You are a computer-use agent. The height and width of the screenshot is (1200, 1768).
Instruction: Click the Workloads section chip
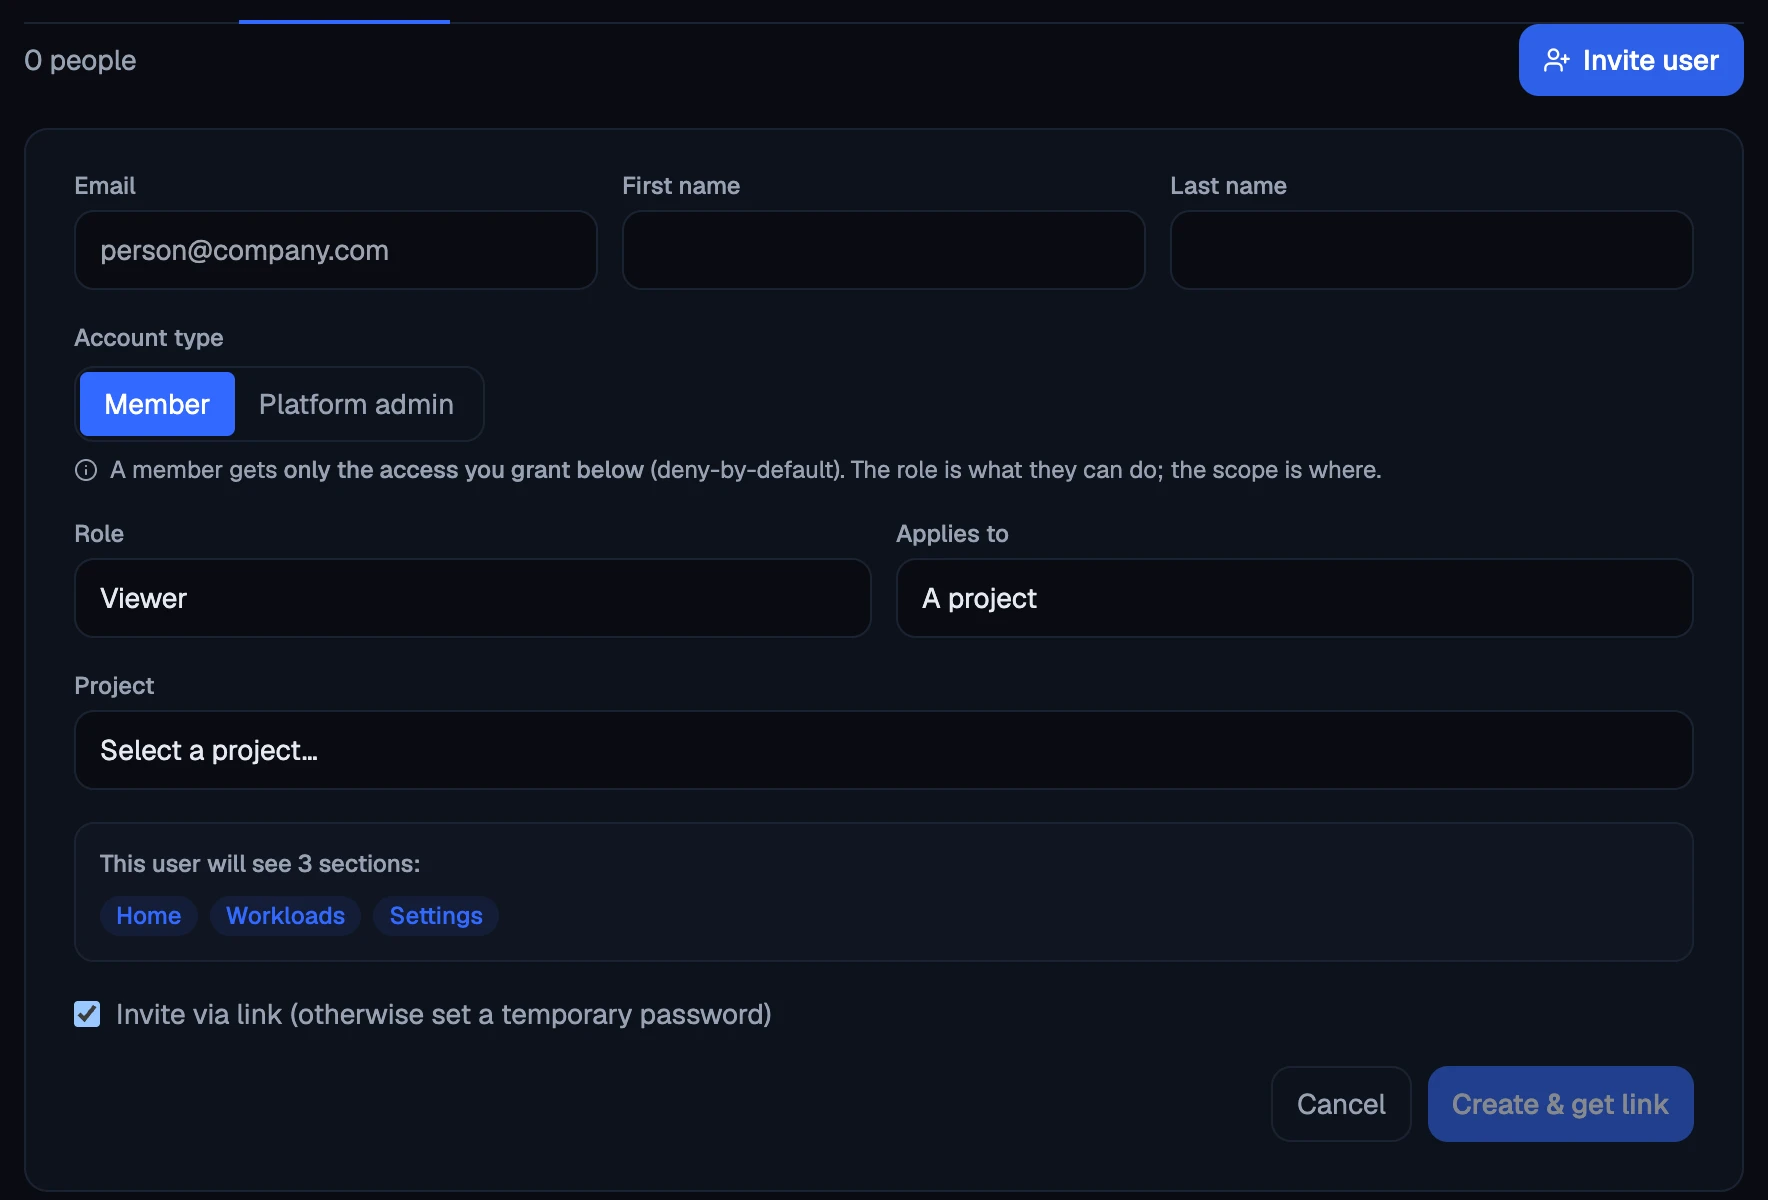click(285, 916)
